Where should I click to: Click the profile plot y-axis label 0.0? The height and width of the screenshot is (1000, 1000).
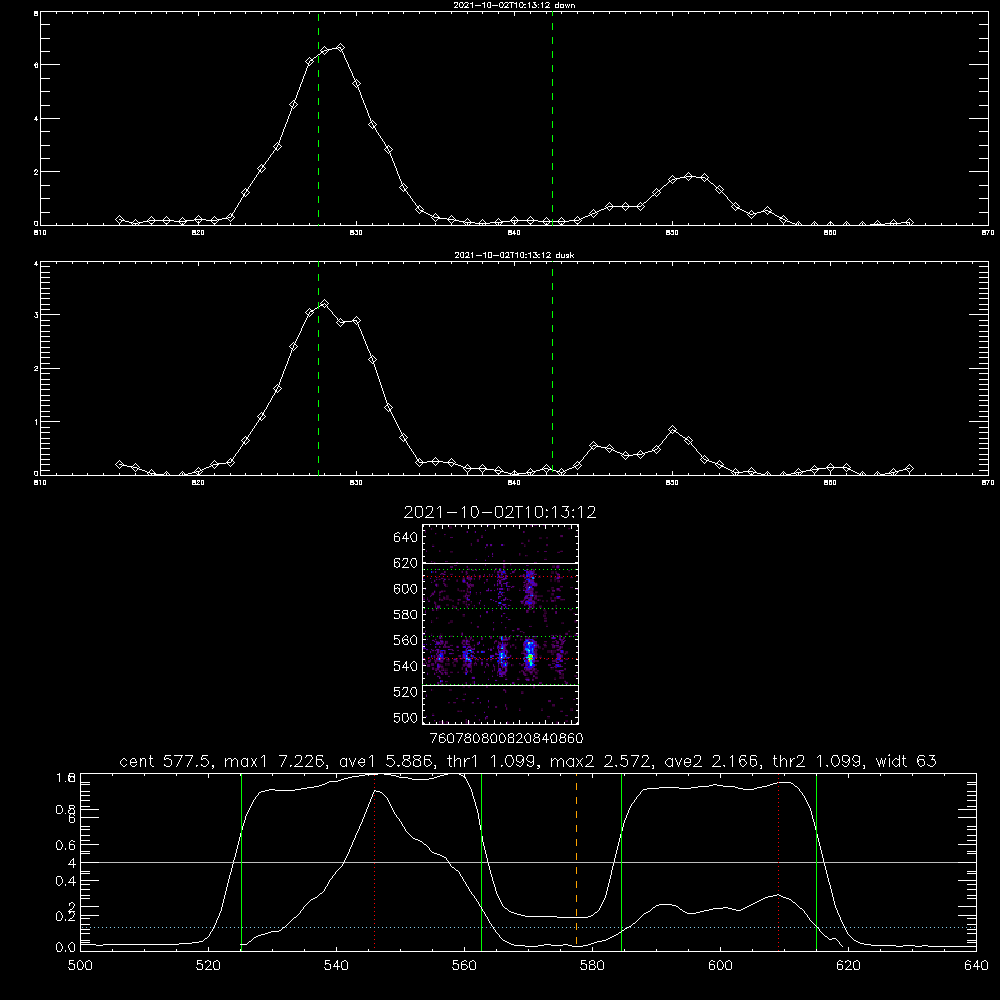click(x=65, y=948)
